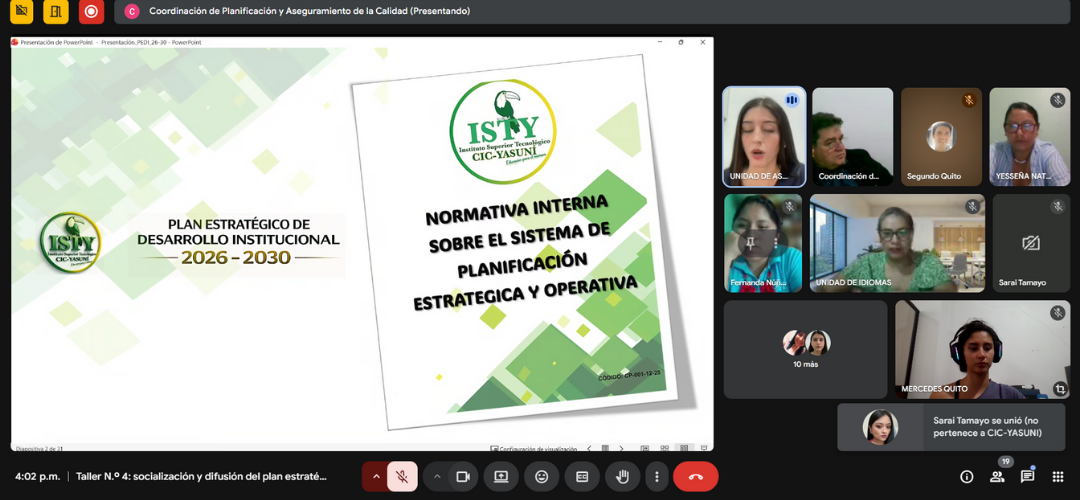Leave the call with red hang-up button
Screen dimensions: 1080x500
(x=696, y=477)
